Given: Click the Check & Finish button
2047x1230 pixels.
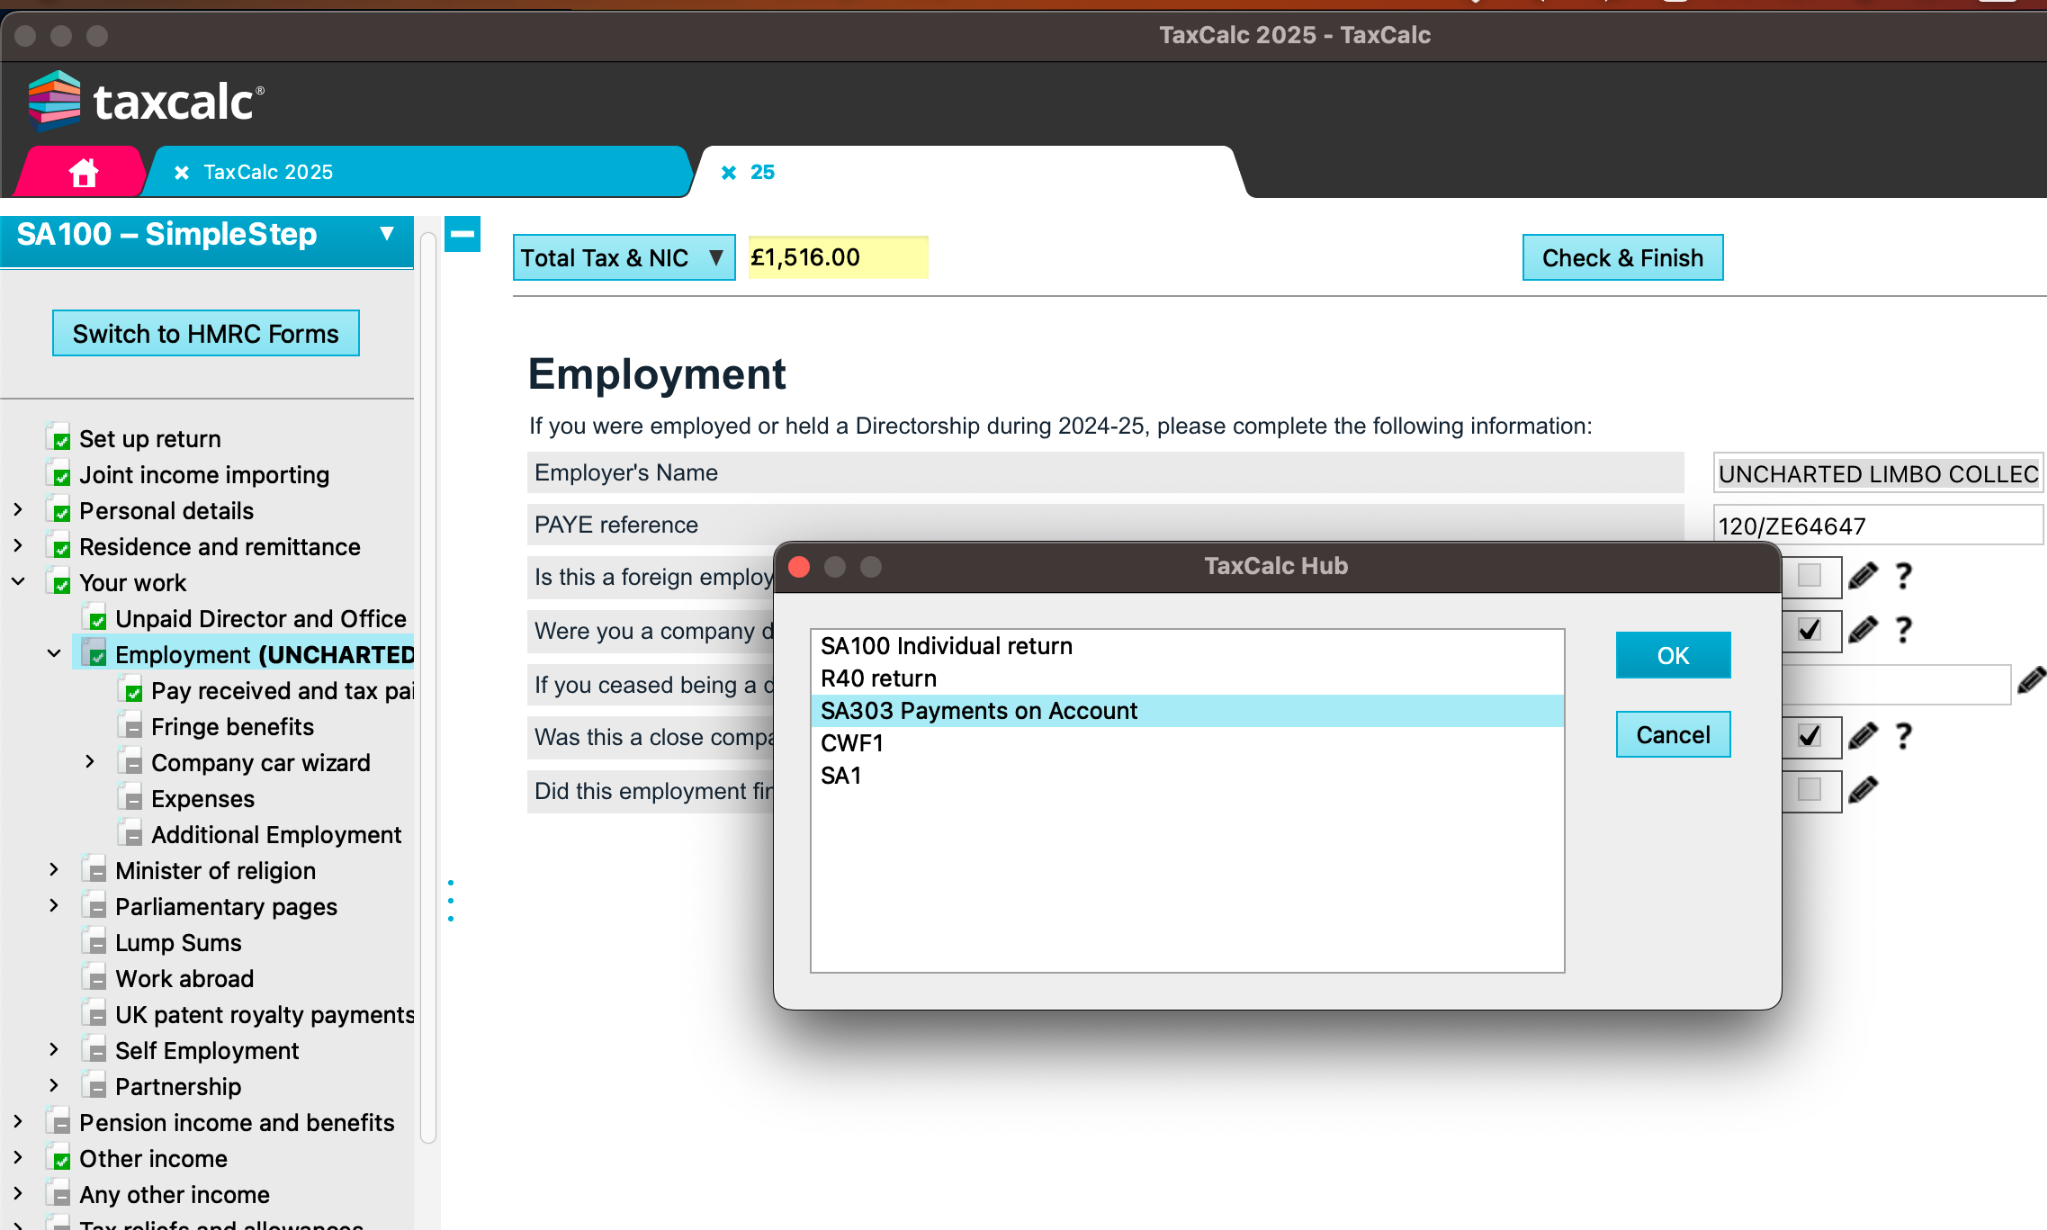Looking at the screenshot, I should pos(1622,258).
